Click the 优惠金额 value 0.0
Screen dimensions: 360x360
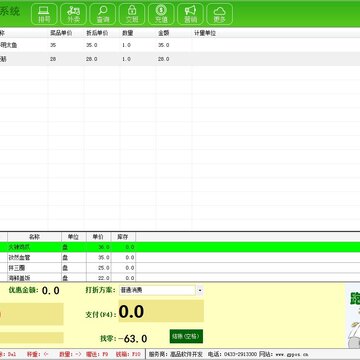[x=51, y=290]
